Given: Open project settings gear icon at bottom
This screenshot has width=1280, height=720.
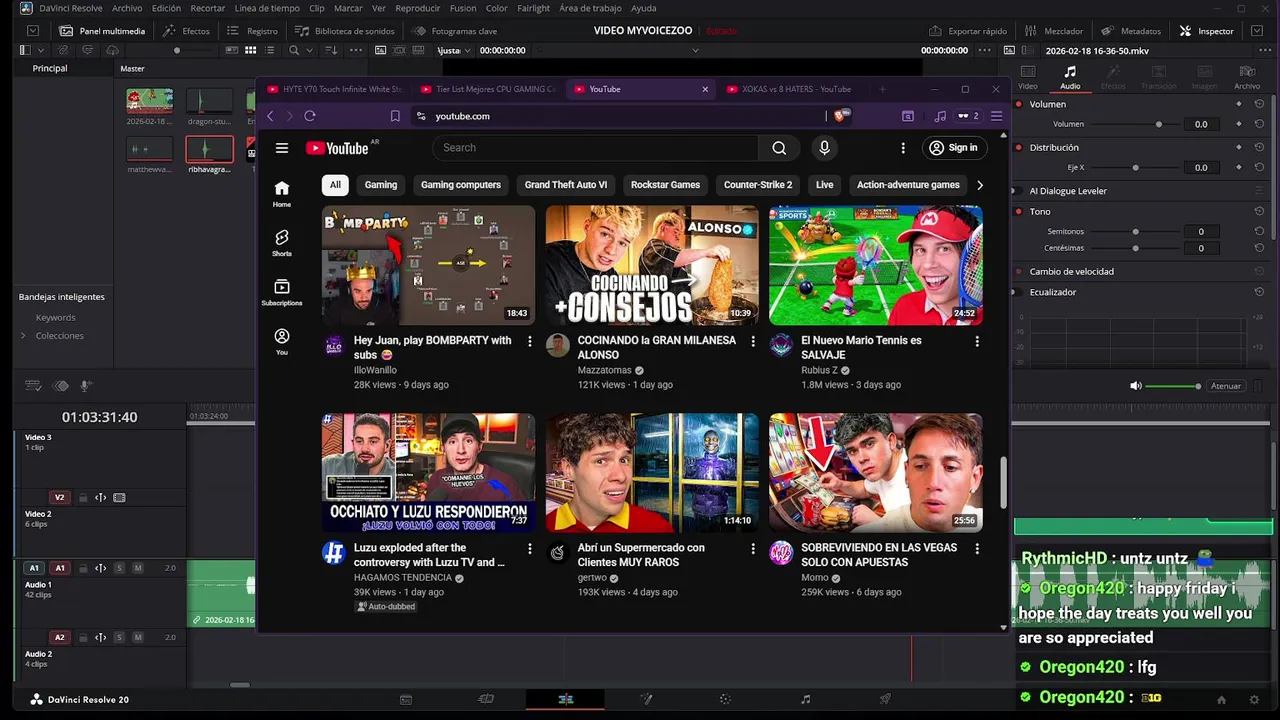Looking at the screenshot, I should coord(1254,699).
